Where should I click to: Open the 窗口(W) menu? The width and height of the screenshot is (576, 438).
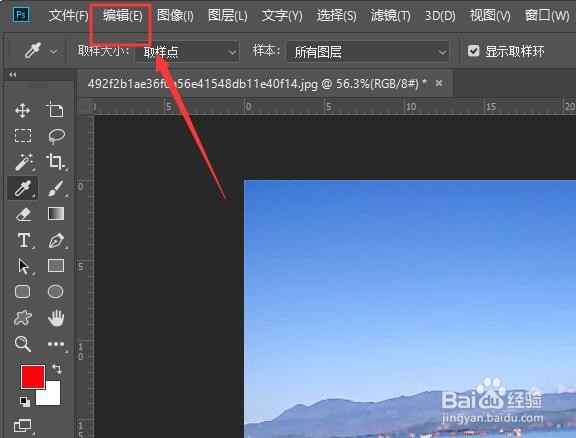547,16
